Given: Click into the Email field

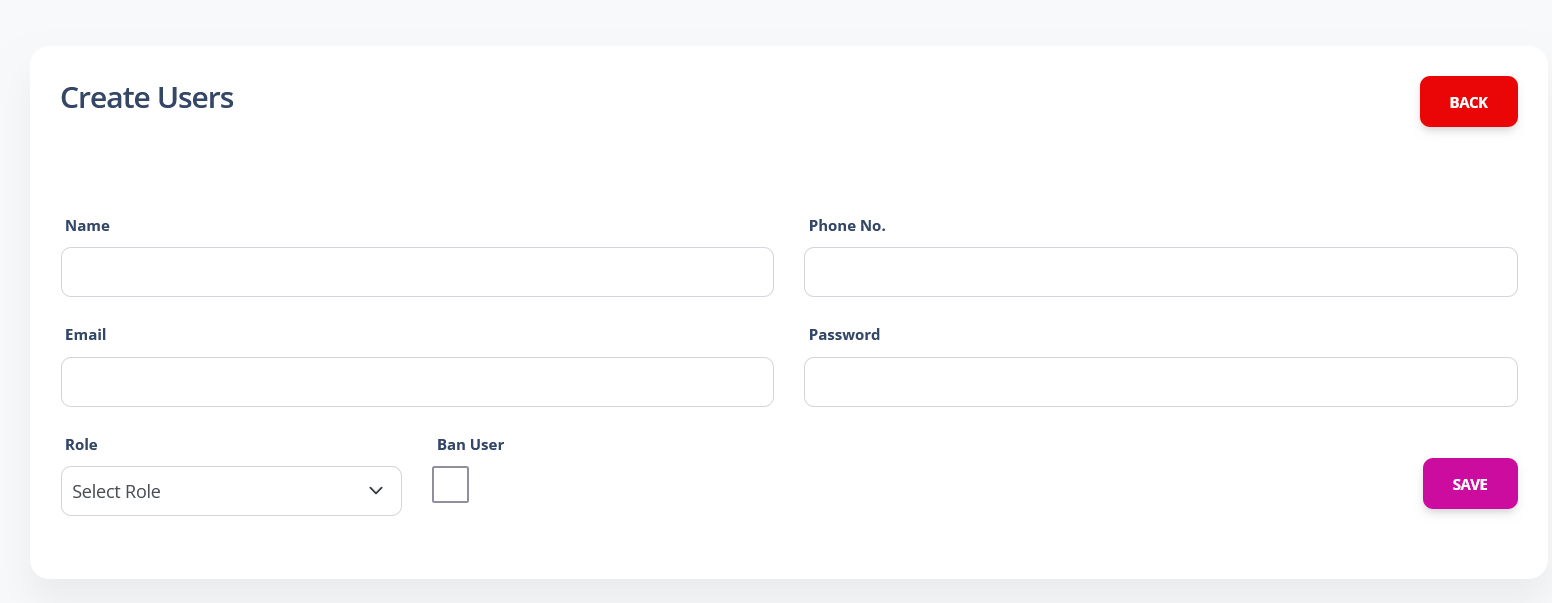Looking at the screenshot, I should pyautogui.click(x=417, y=382).
